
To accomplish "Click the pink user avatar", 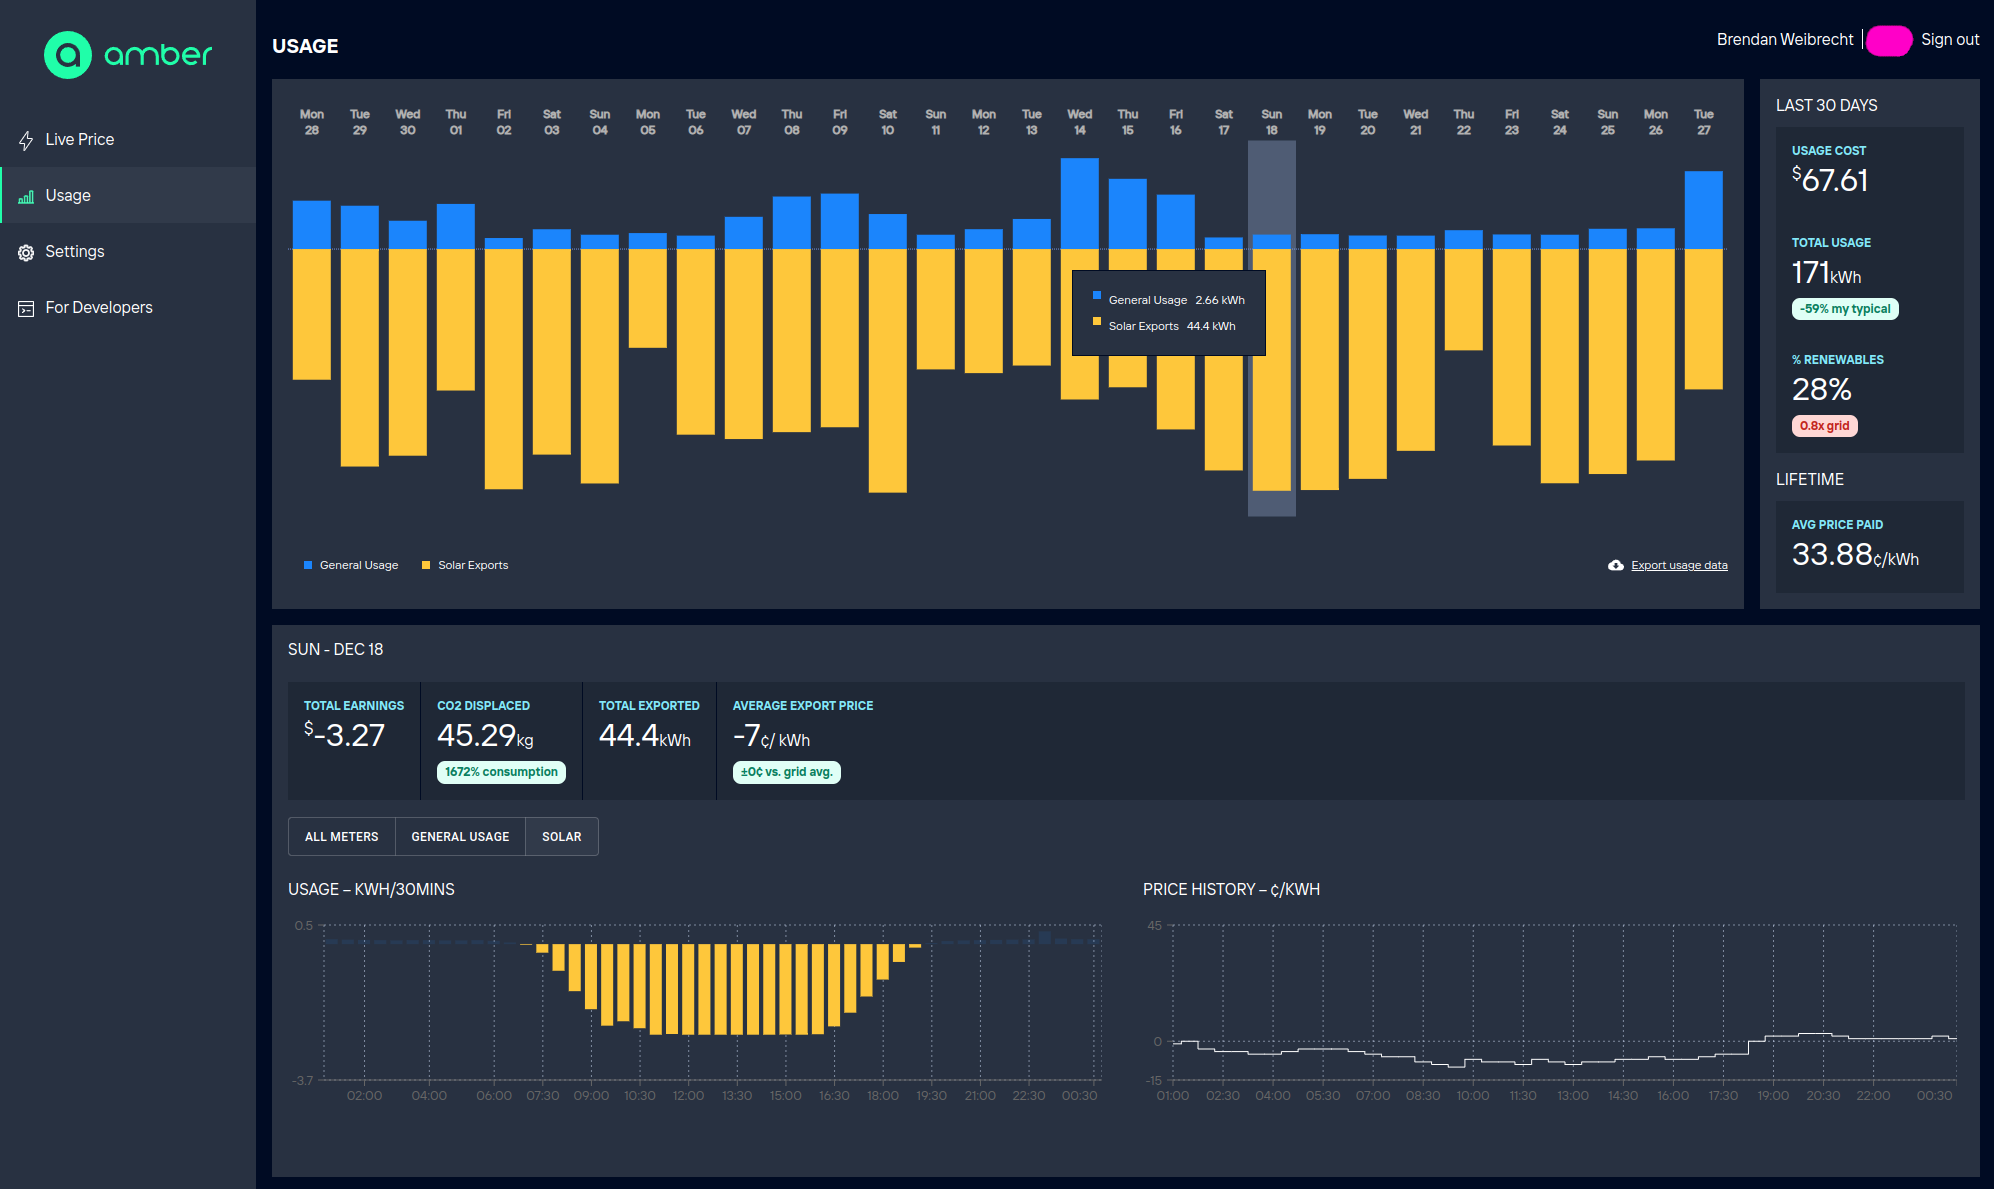I will point(1888,41).
